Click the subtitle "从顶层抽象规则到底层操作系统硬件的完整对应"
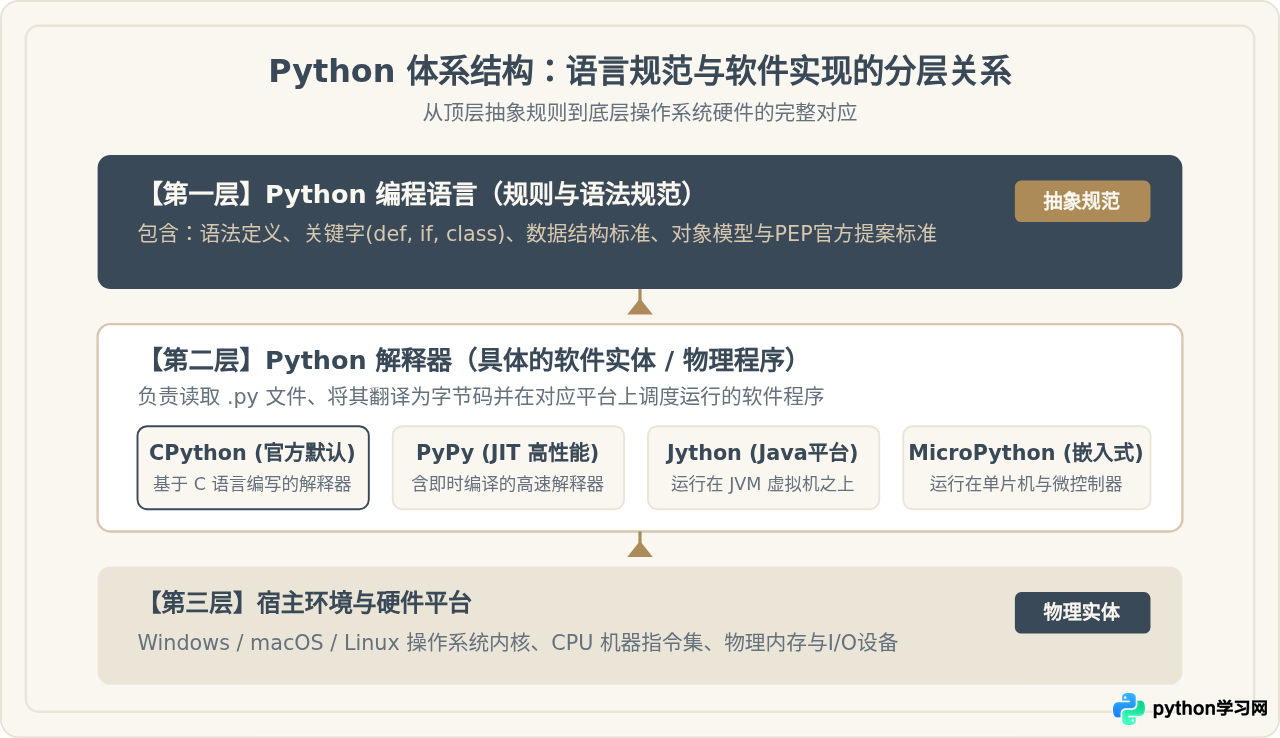 [x=640, y=113]
